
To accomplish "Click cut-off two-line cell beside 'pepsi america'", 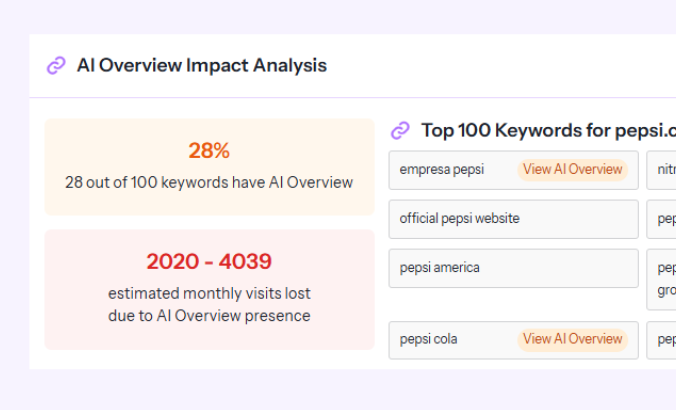I will [662, 279].
